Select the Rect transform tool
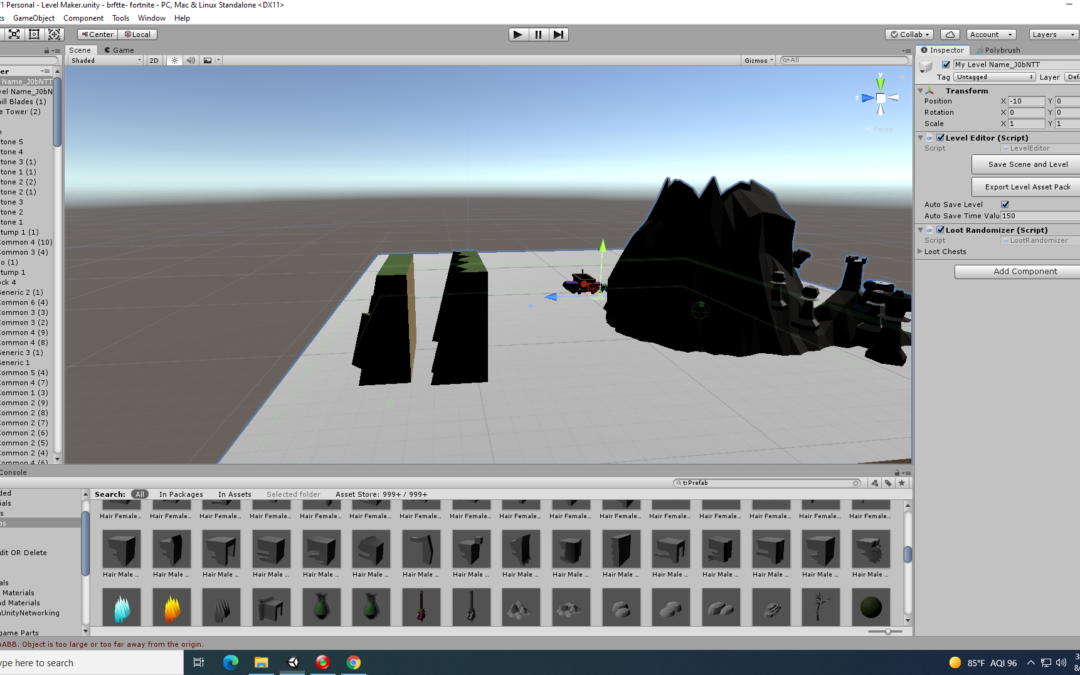The width and height of the screenshot is (1080, 675). (34, 34)
